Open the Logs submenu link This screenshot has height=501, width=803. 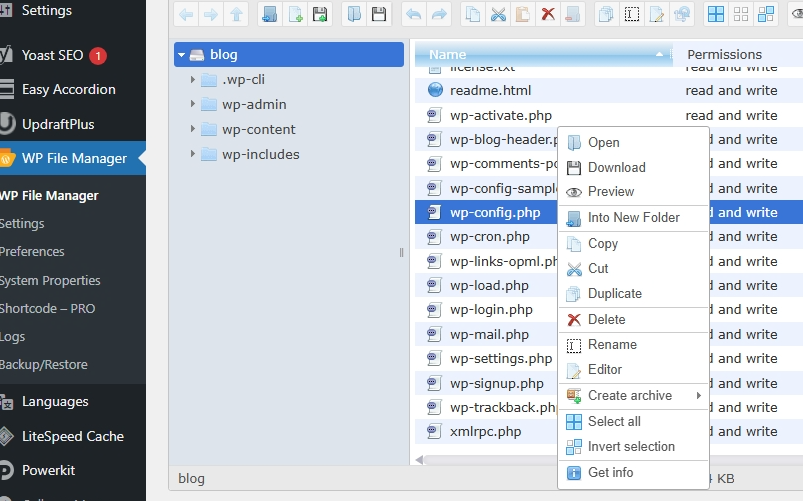(x=12, y=337)
